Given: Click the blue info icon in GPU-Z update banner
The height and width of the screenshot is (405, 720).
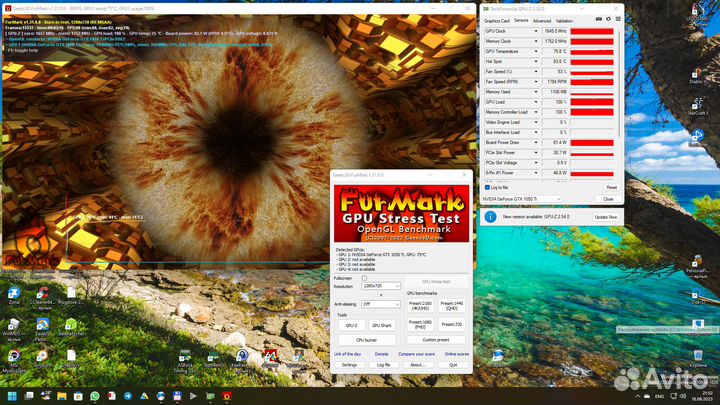Looking at the screenshot, I should (490, 216).
